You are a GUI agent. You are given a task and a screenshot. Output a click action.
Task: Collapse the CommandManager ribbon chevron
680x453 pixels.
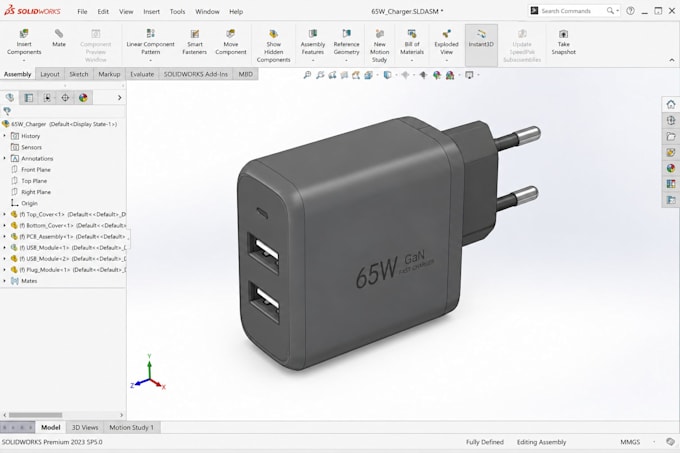672,60
